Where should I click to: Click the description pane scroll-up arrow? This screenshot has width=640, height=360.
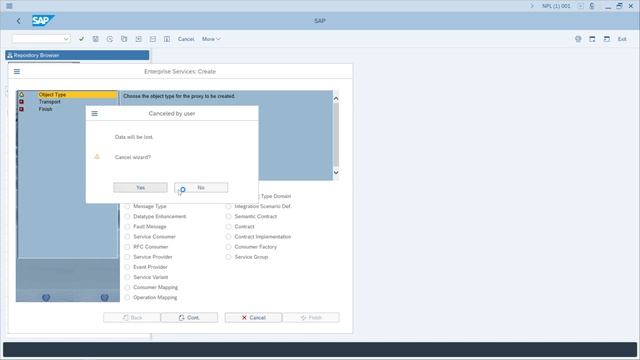336,98
